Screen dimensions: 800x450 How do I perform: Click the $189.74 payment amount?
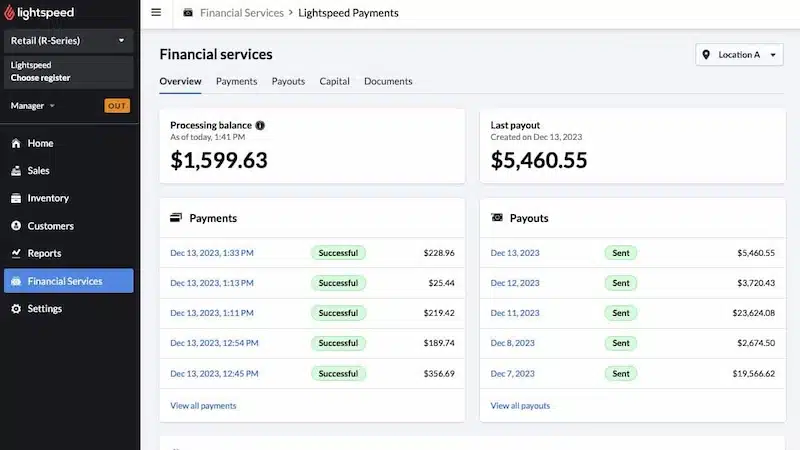439,343
